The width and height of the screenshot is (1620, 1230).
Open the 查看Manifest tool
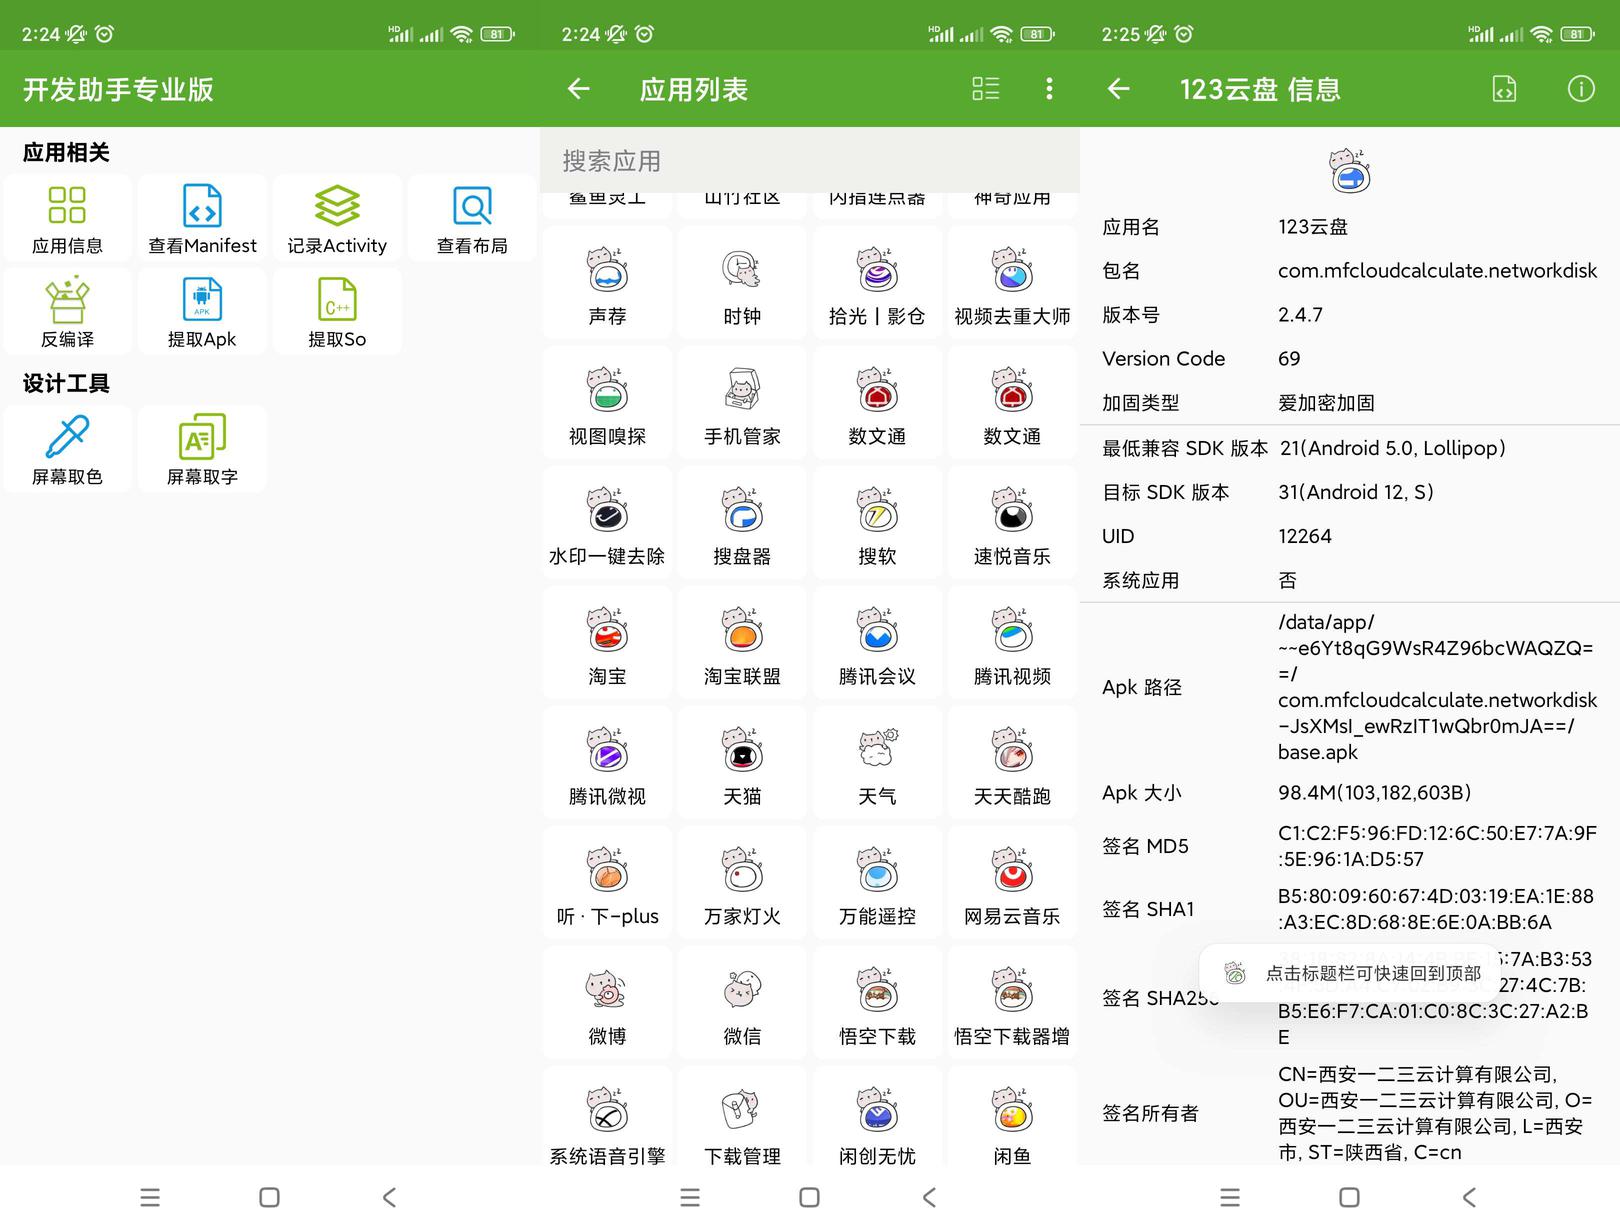[202, 219]
